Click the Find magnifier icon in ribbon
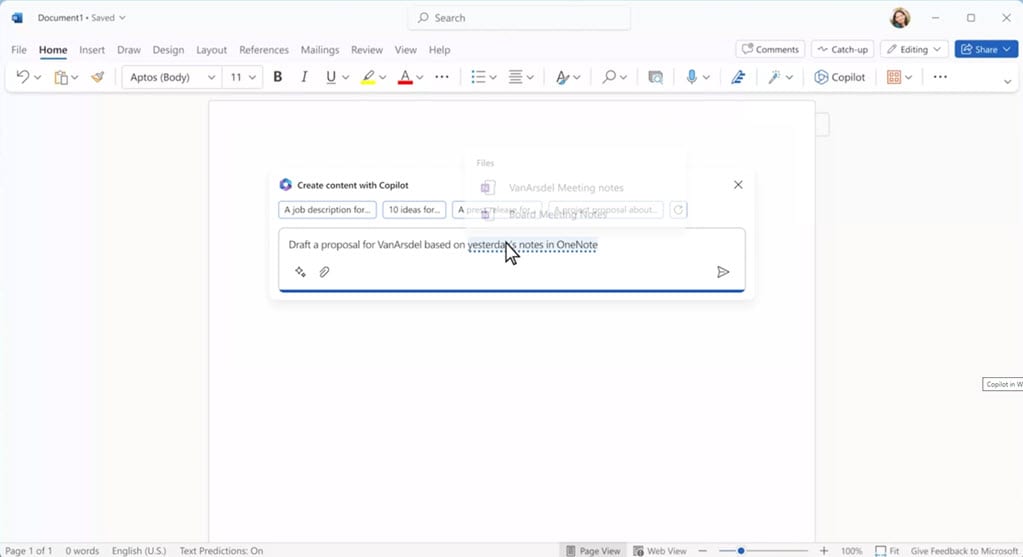This screenshot has height=557, width=1023. (609, 77)
